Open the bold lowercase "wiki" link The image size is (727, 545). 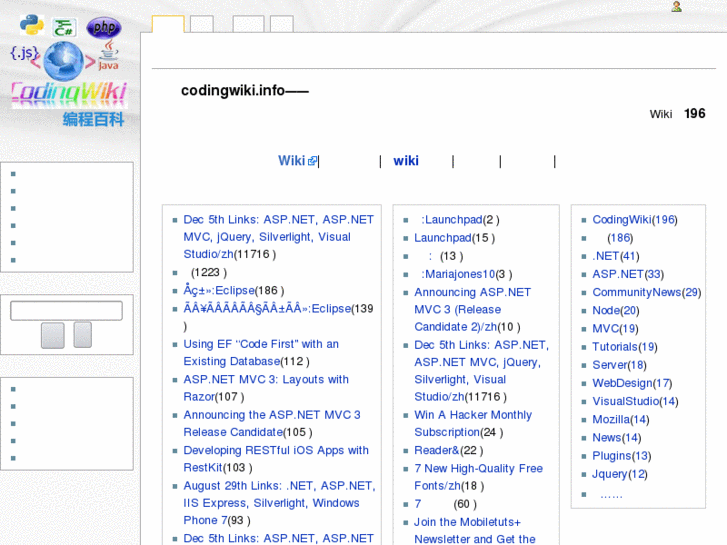405,161
